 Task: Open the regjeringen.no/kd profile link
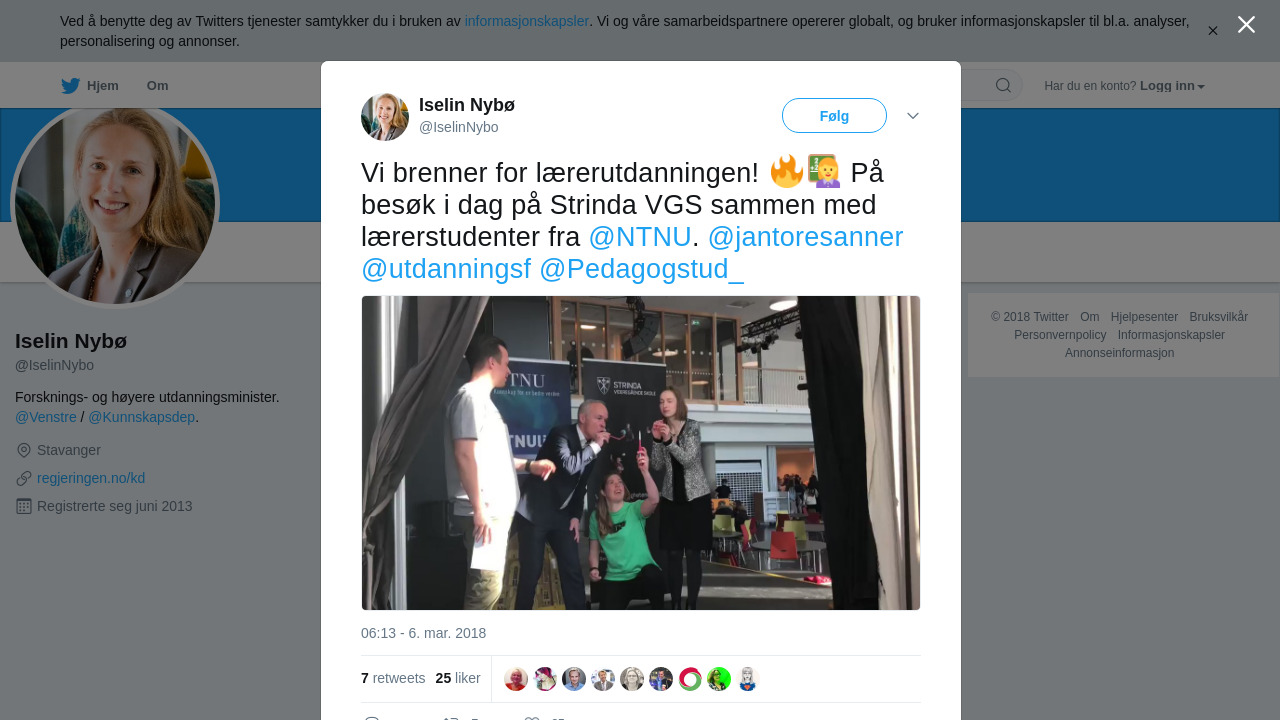[91, 478]
